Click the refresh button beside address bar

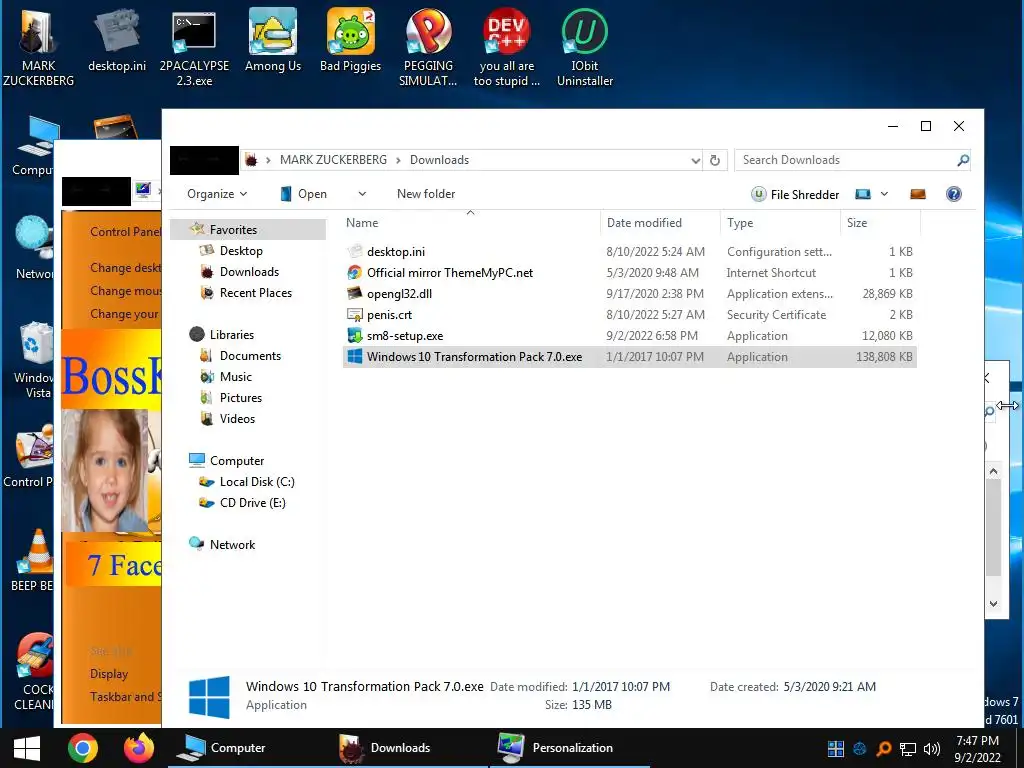pyautogui.click(x=715, y=160)
